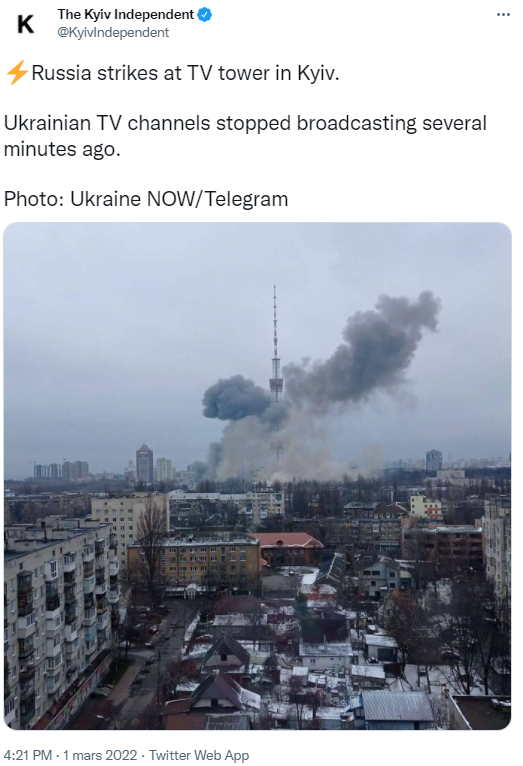Screen dimensions: 523x766
Task: Open the attached photo of Kyiv
Action: pyautogui.click(x=257, y=476)
